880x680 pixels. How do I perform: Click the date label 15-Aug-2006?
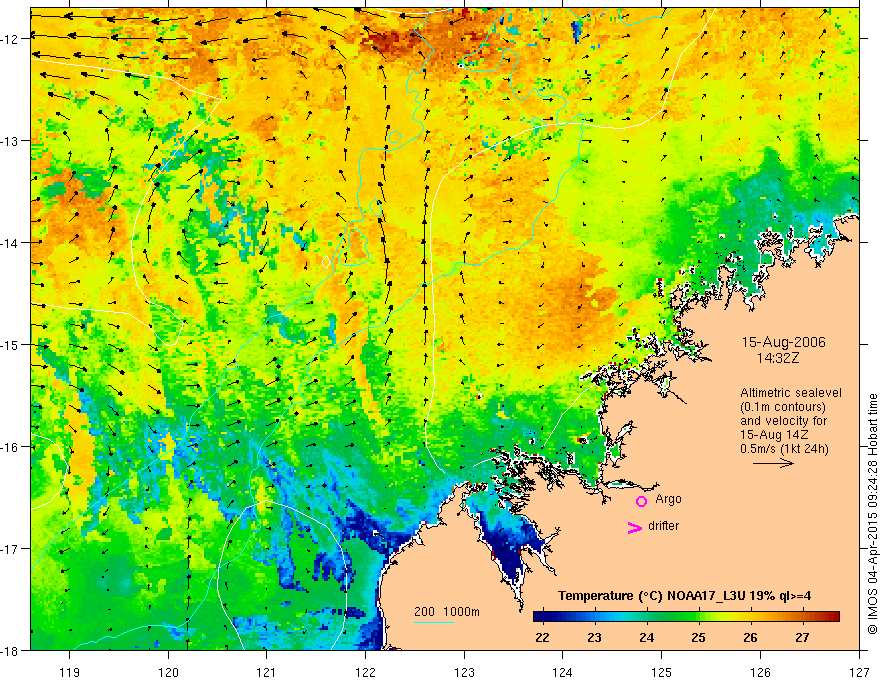pos(783,342)
